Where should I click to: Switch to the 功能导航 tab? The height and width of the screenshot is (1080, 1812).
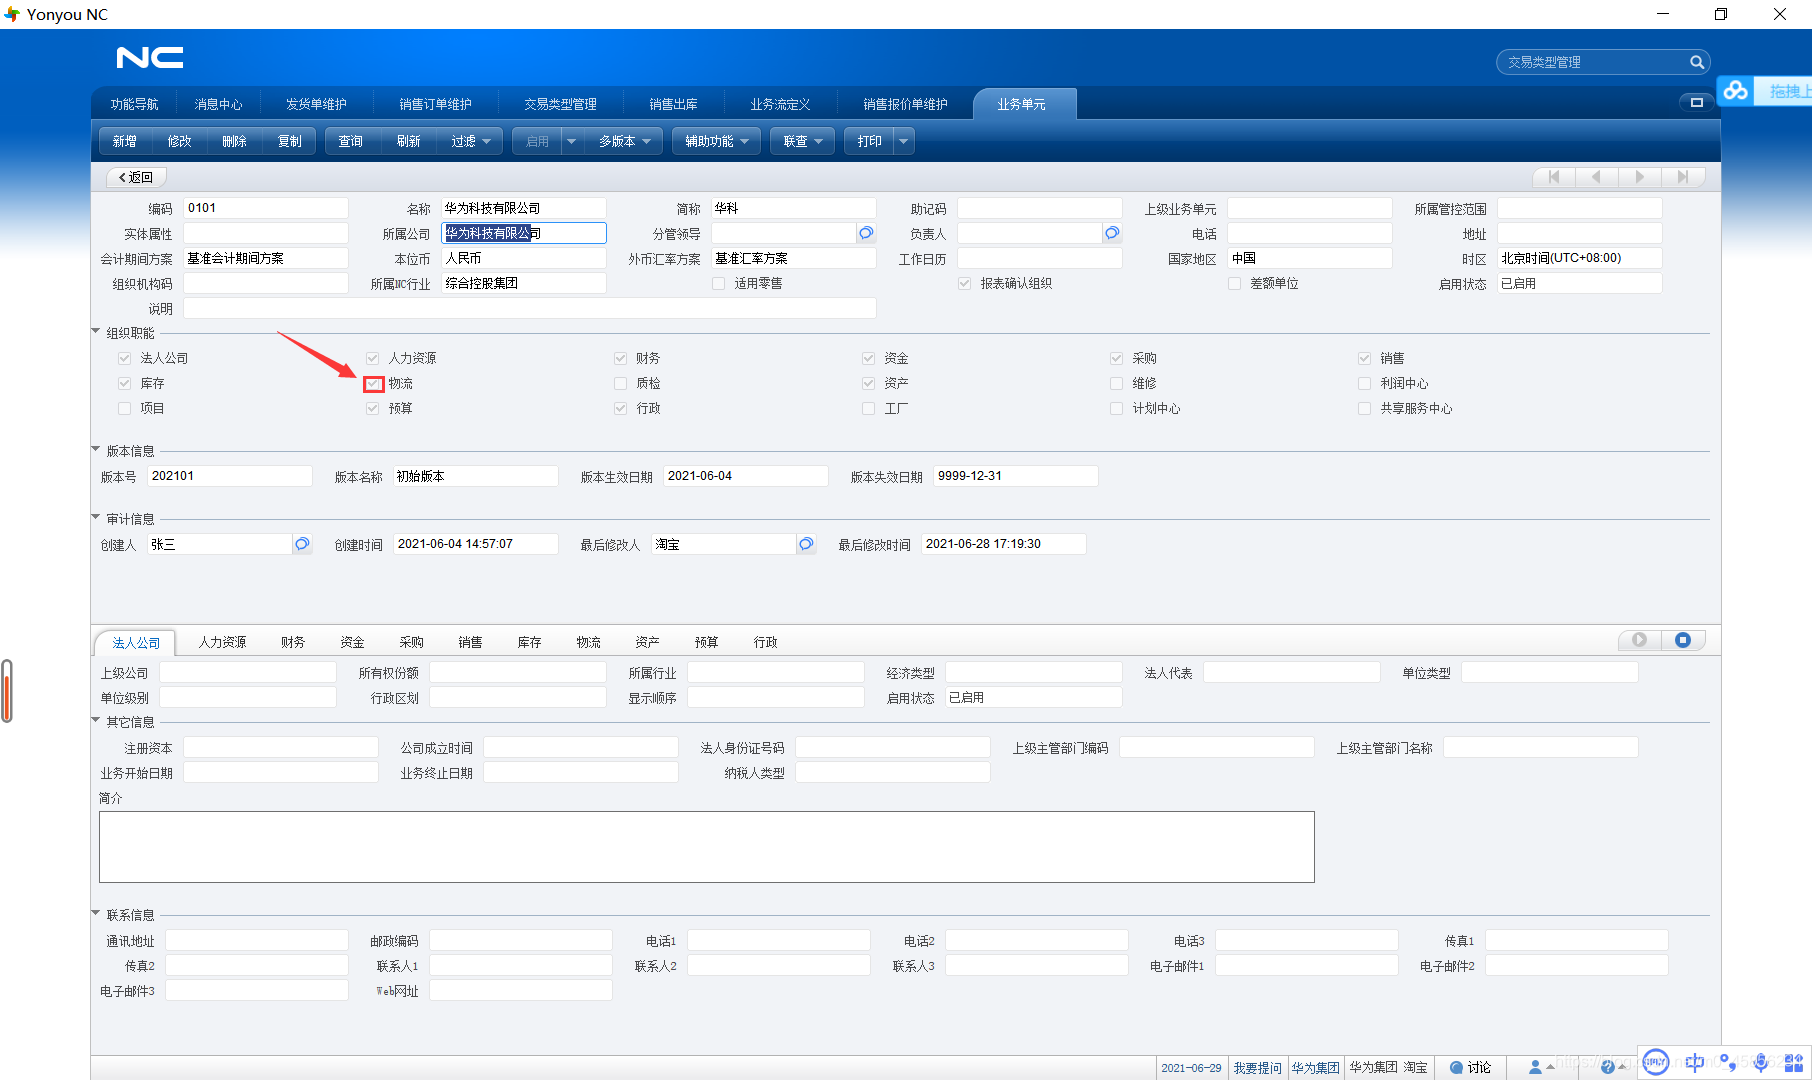135,104
